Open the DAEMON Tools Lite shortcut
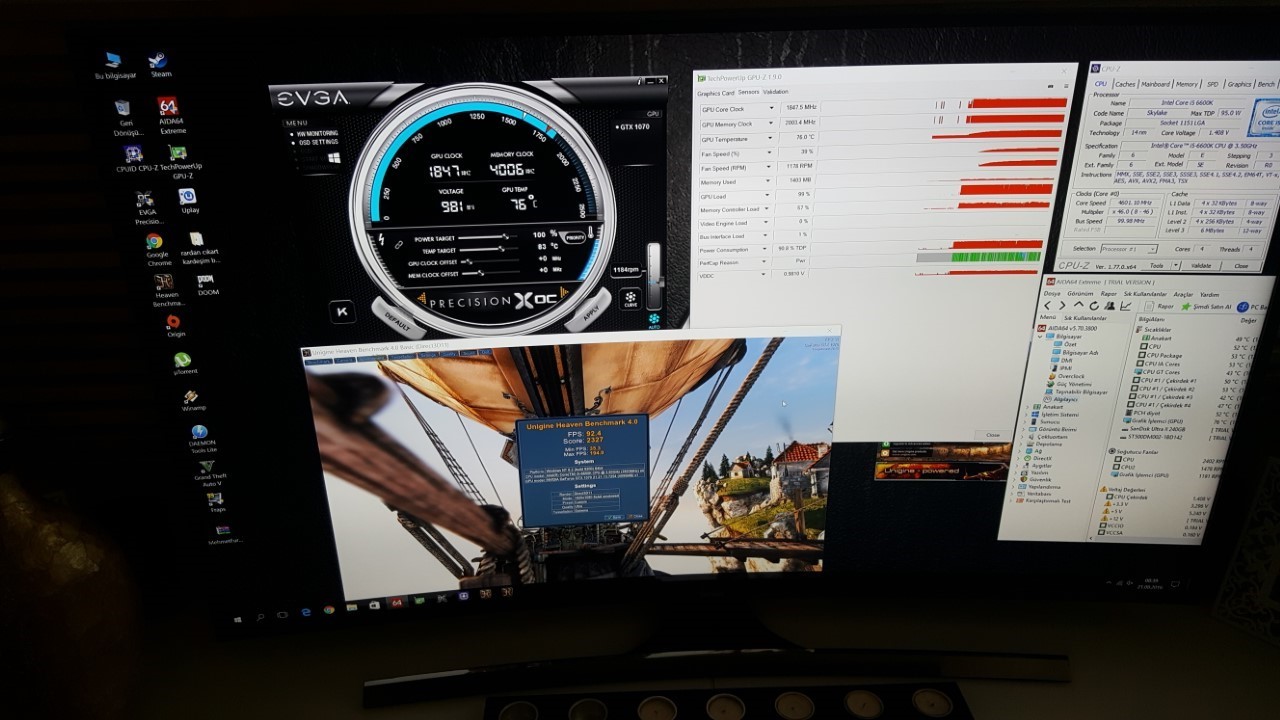1280x720 pixels. (201, 438)
